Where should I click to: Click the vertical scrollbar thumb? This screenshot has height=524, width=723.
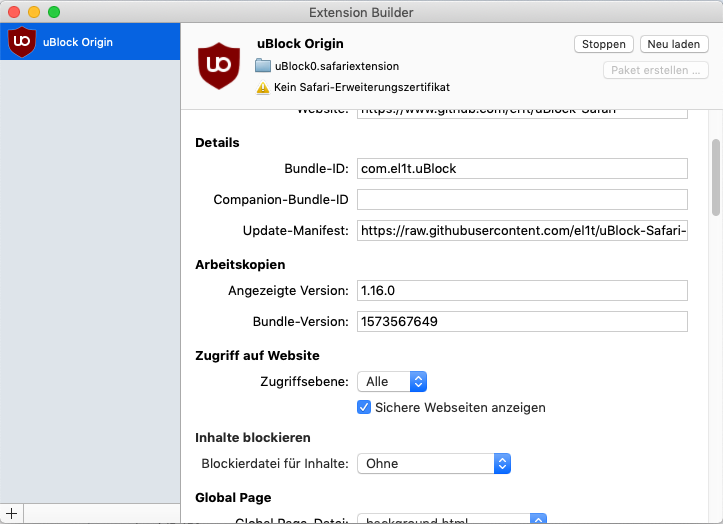pyautogui.click(x=716, y=177)
